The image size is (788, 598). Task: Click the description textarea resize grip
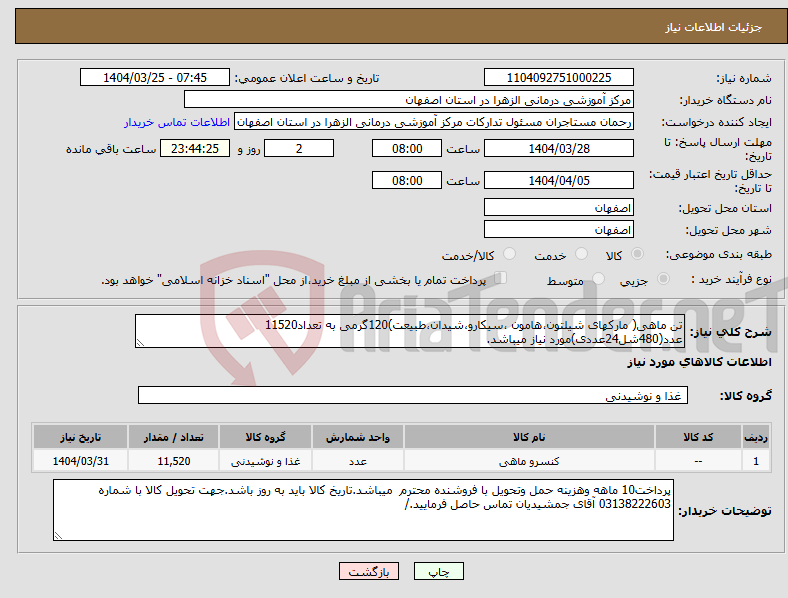pos(140,343)
